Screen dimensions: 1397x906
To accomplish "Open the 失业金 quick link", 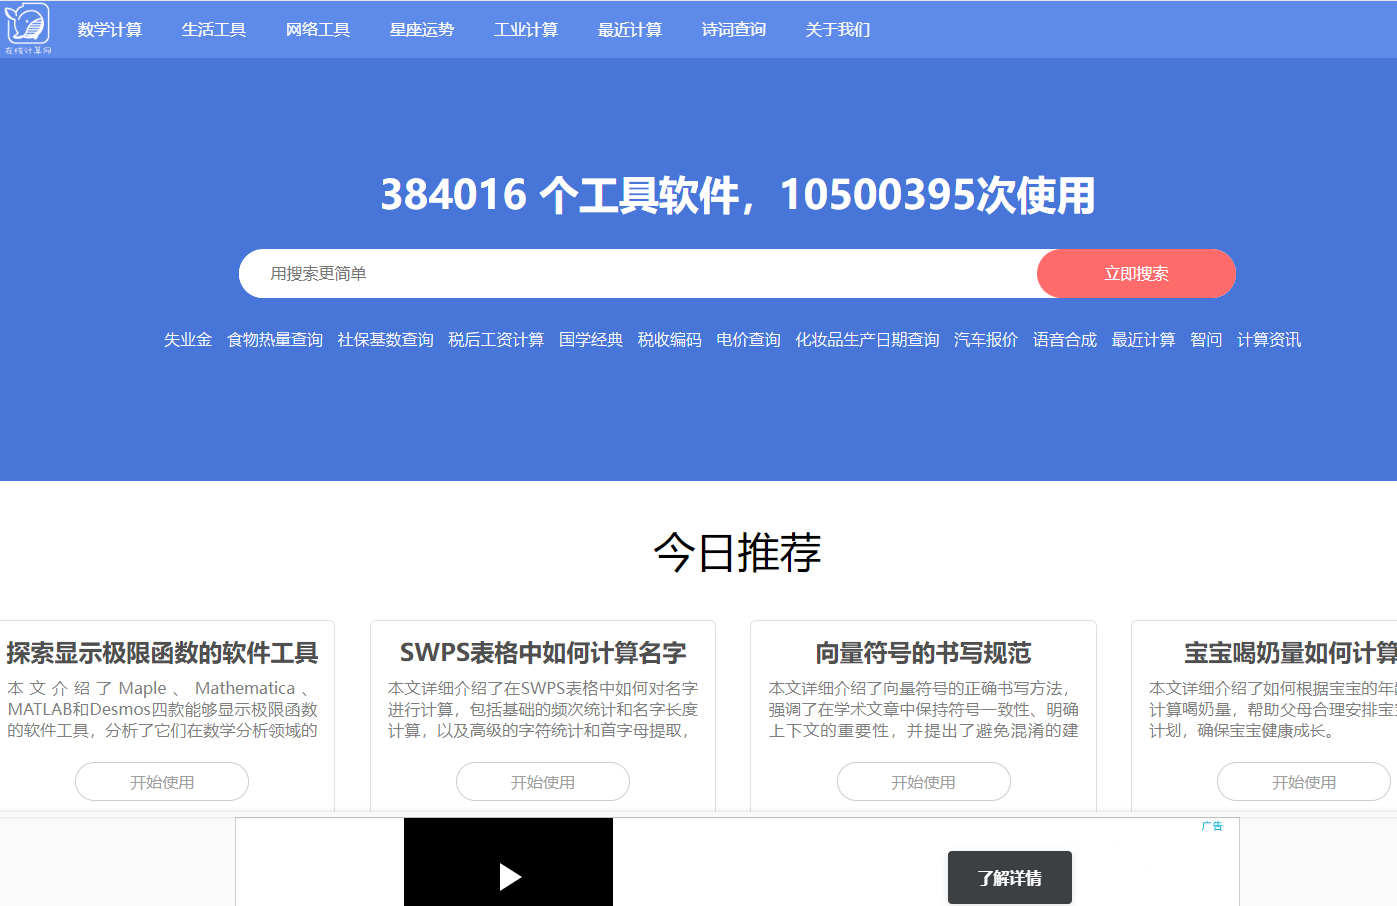I will click(x=188, y=340).
